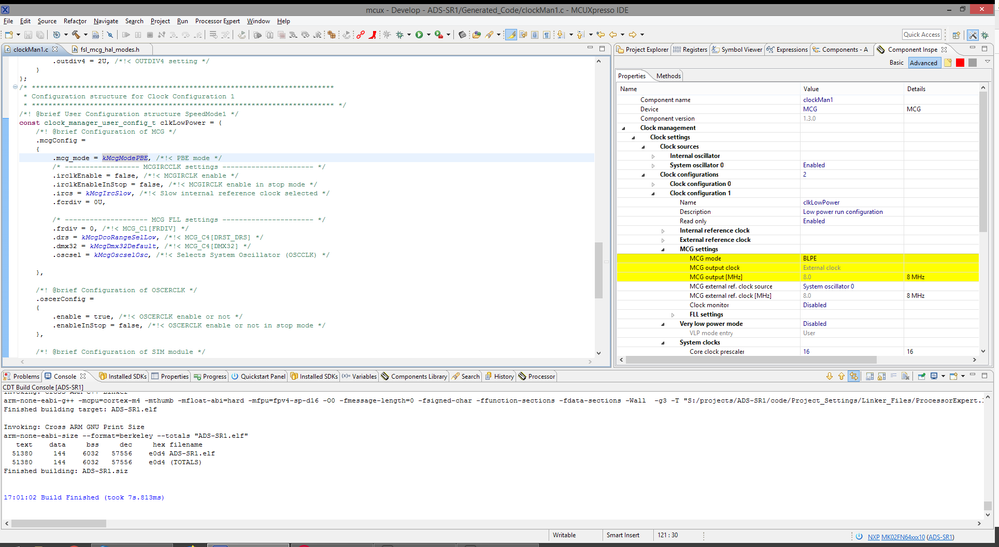Image resolution: width=999 pixels, height=547 pixels.
Task: Expand the Internal oscillator tree node
Action: pyautogui.click(x=653, y=156)
